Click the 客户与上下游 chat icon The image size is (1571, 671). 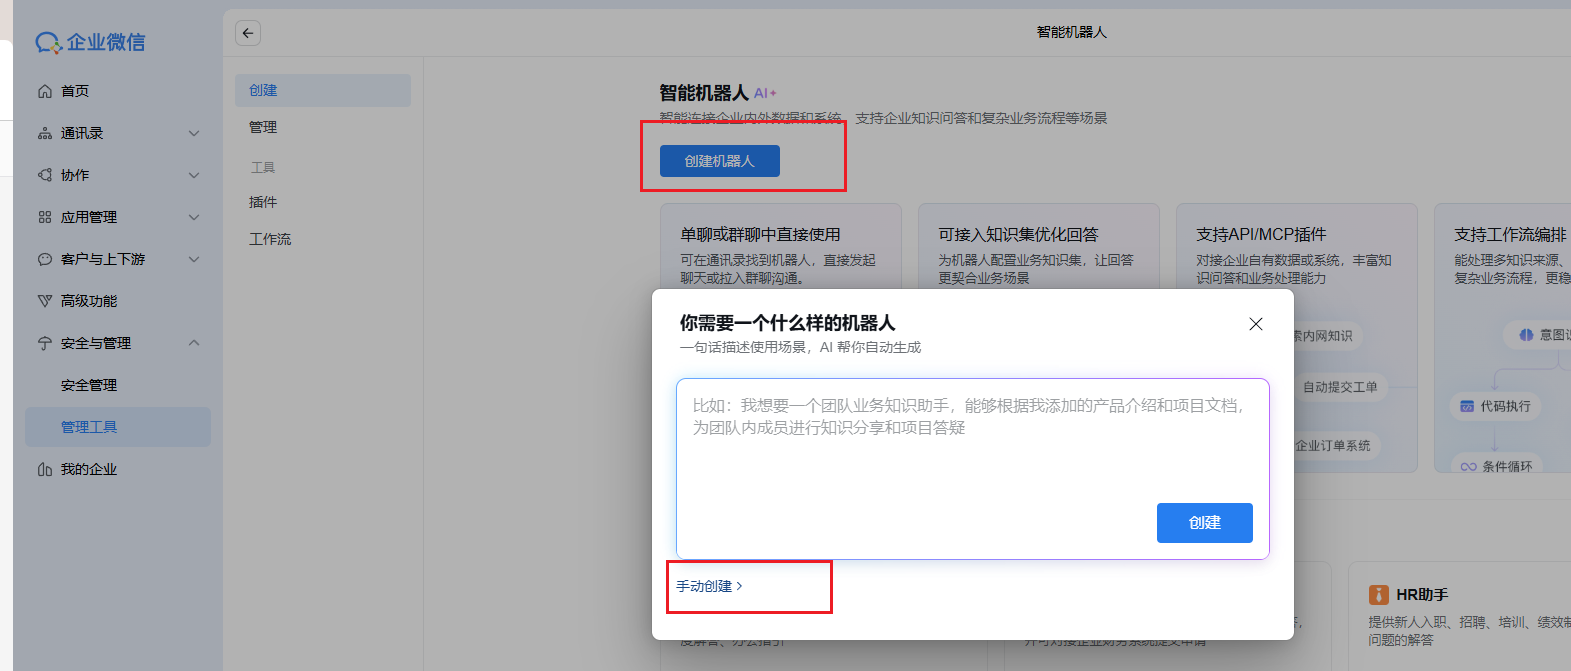(45, 259)
